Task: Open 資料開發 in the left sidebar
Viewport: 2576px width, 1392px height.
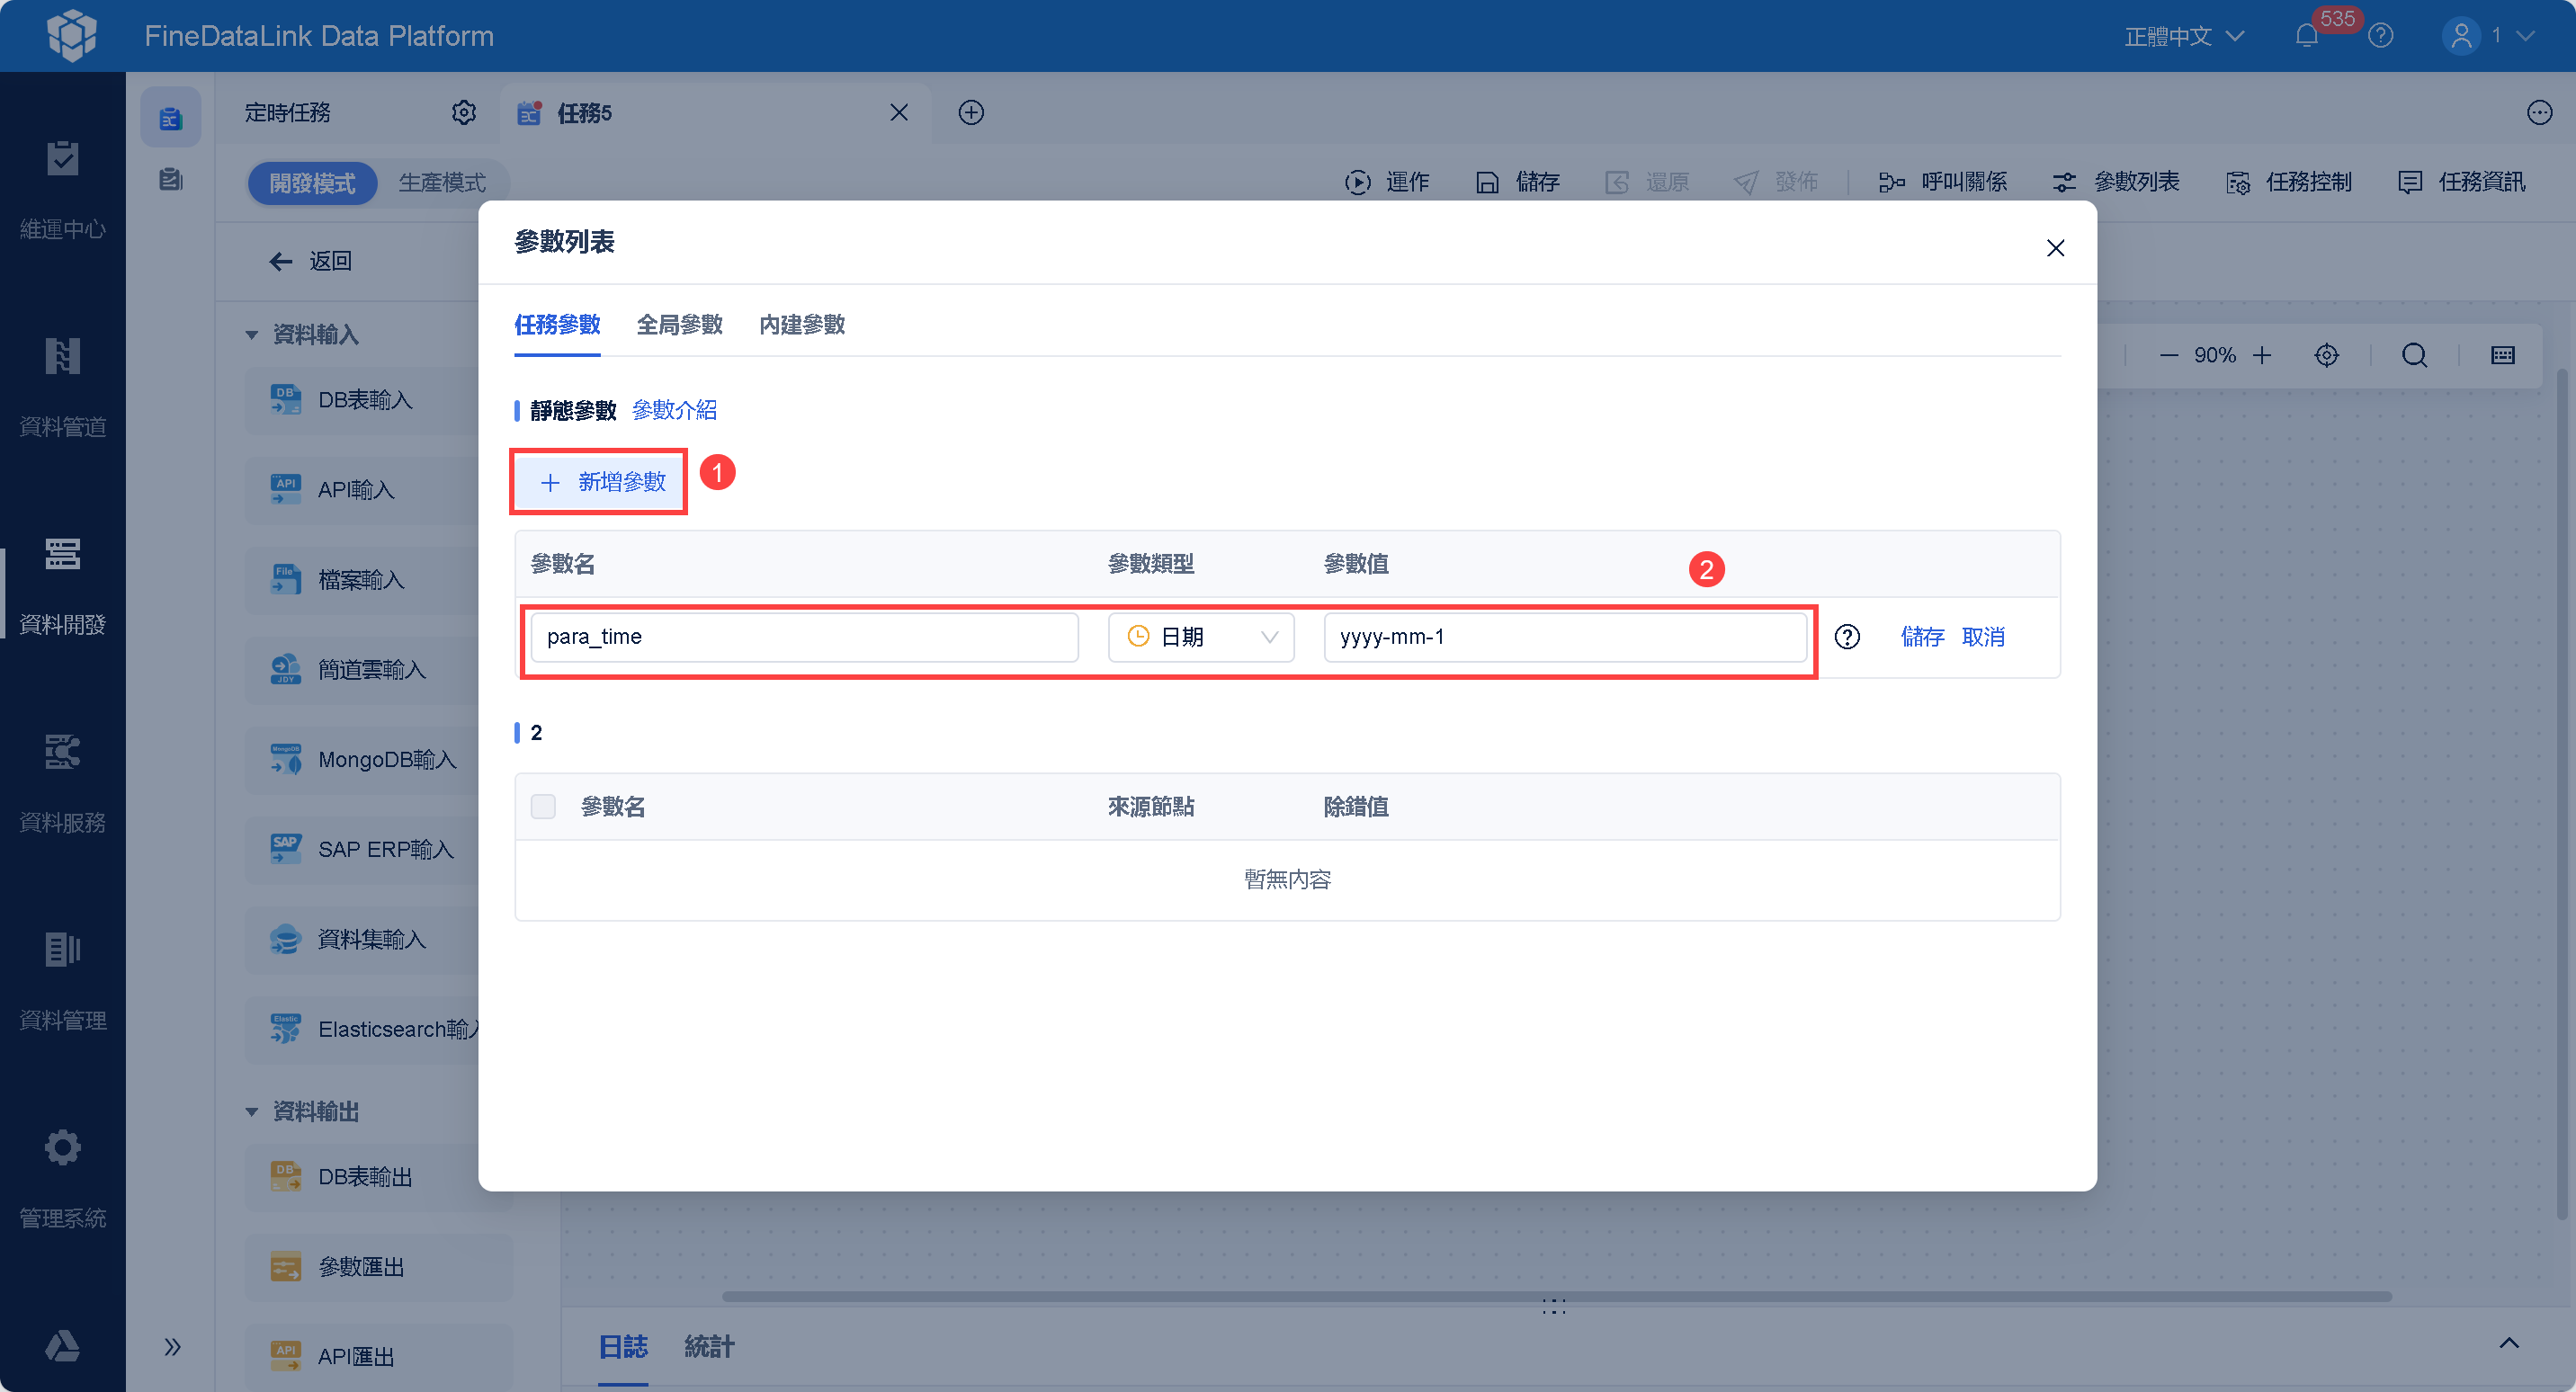Action: (x=62, y=584)
